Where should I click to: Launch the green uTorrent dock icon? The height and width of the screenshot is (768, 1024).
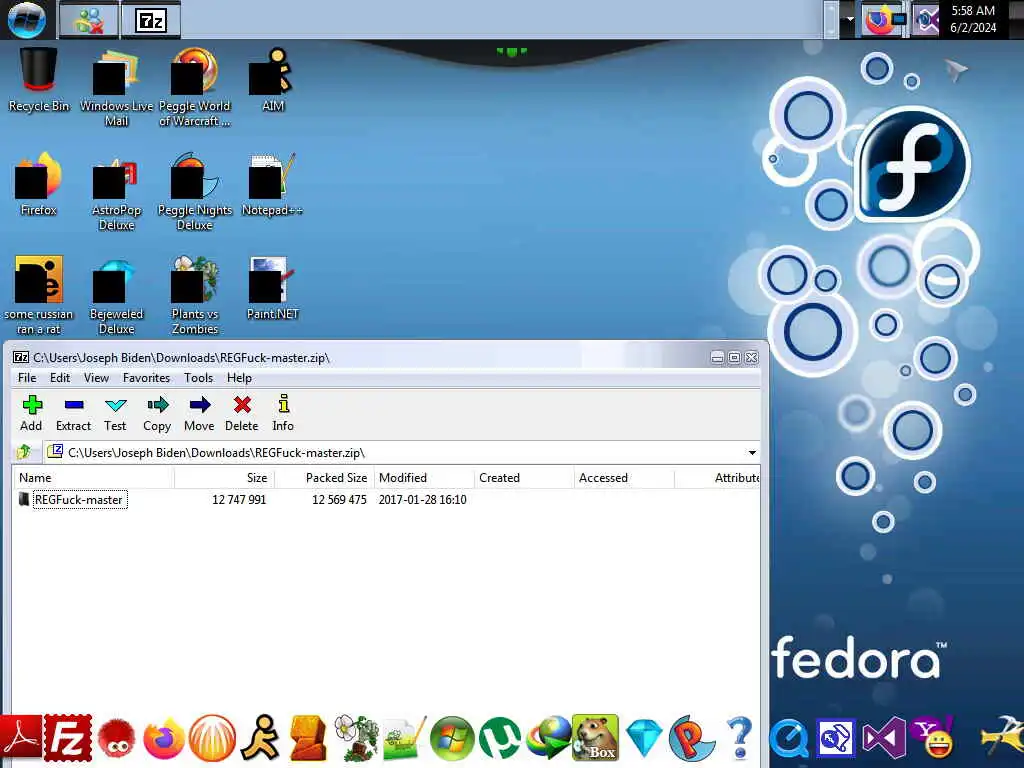(x=500, y=739)
